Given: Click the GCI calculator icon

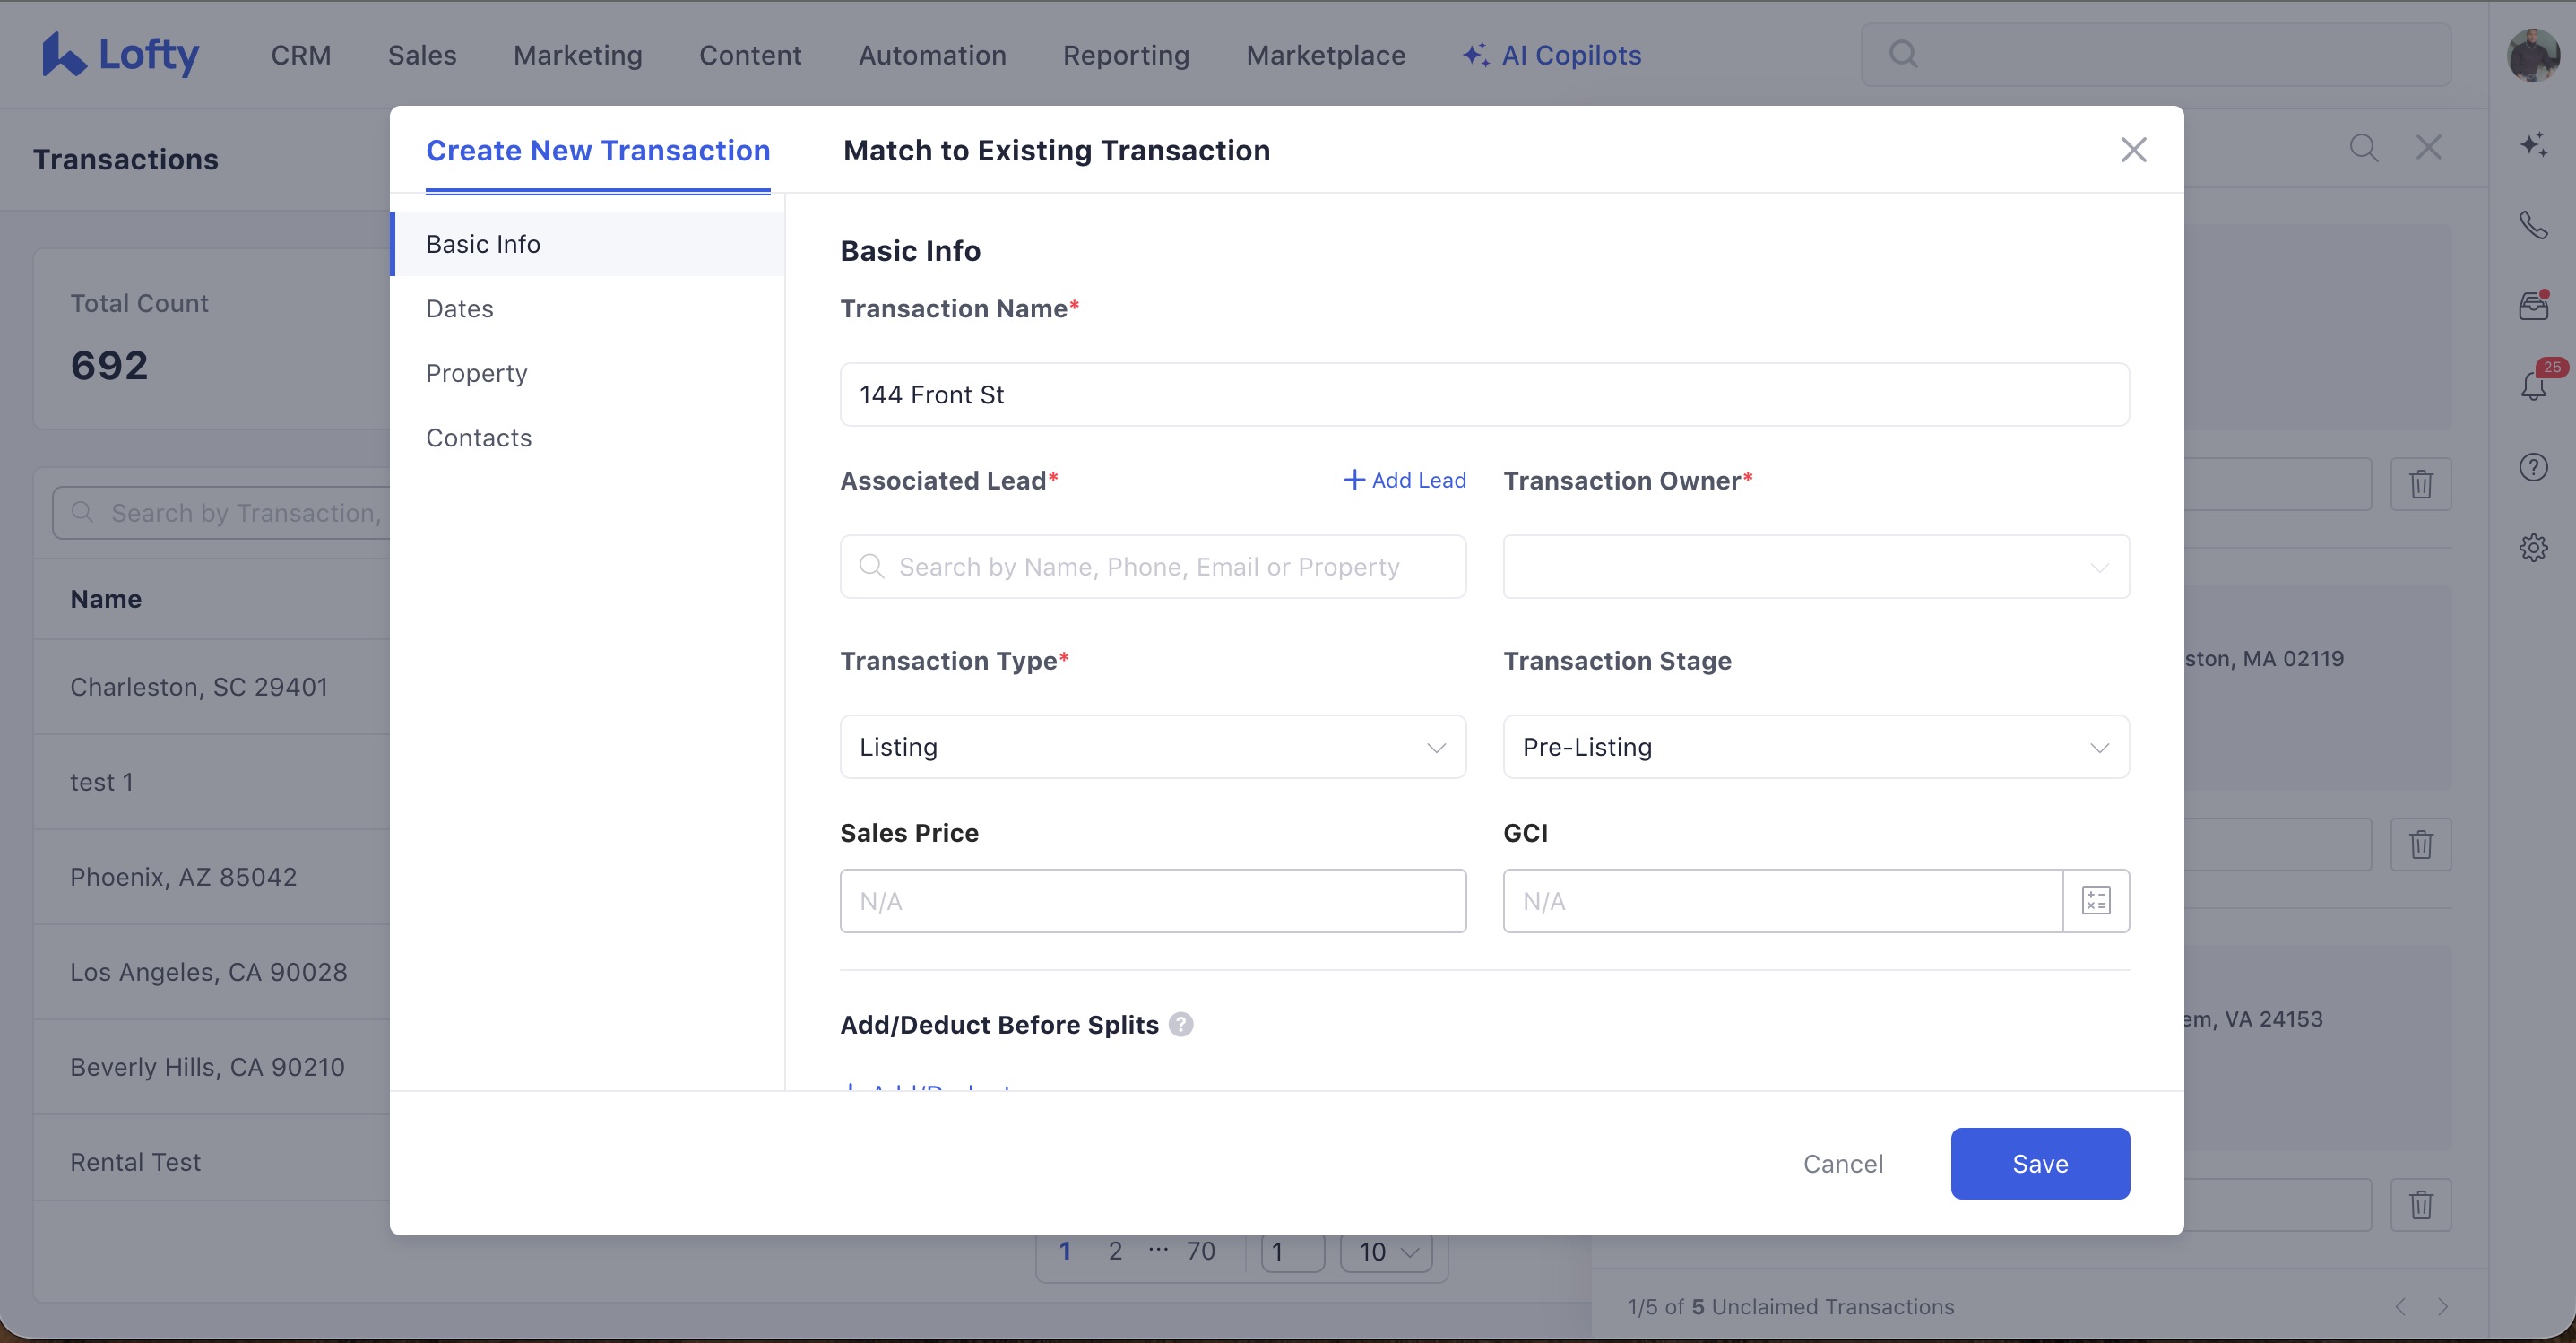Looking at the screenshot, I should pyautogui.click(x=2096, y=900).
